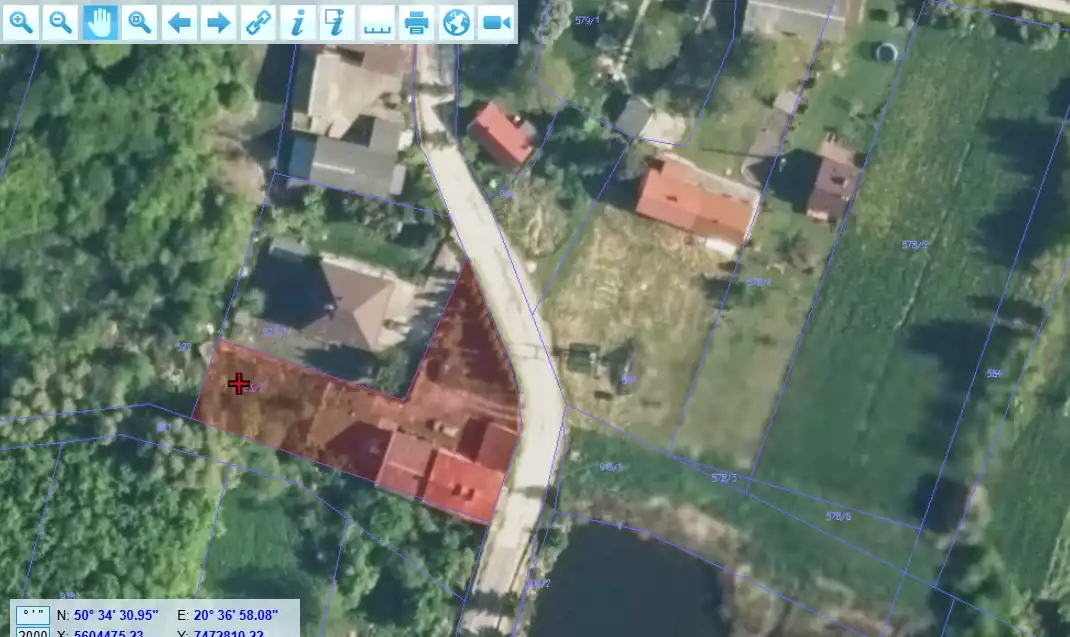Select the area info tool

pyautogui.click(x=337, y=22)
